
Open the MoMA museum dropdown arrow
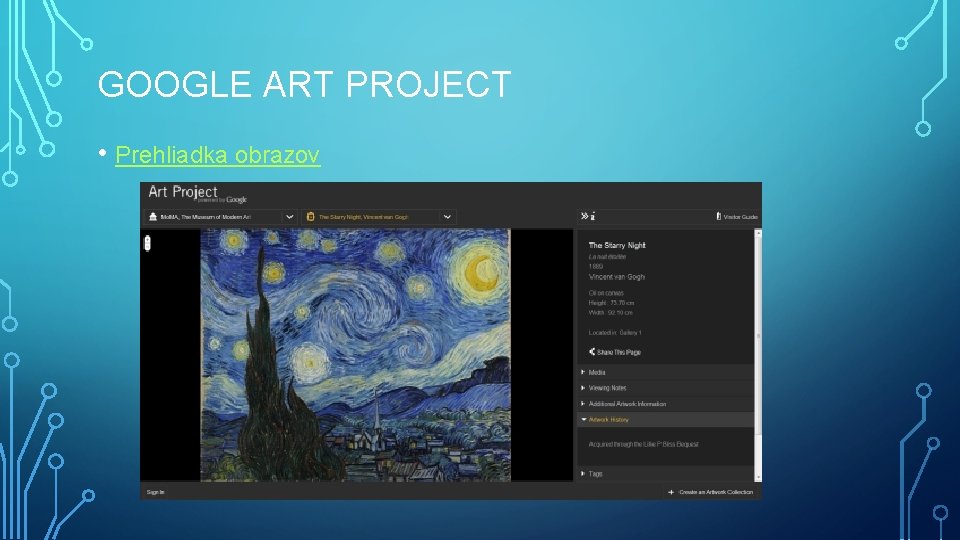[x=290, y=217]
